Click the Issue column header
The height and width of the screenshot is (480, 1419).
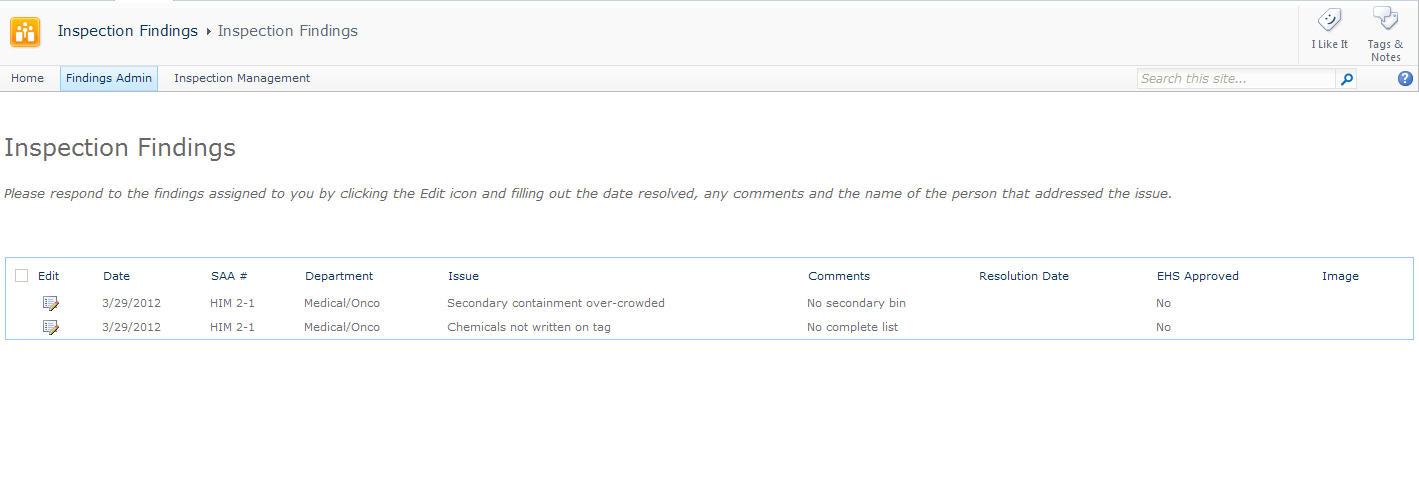click(463, 276)
